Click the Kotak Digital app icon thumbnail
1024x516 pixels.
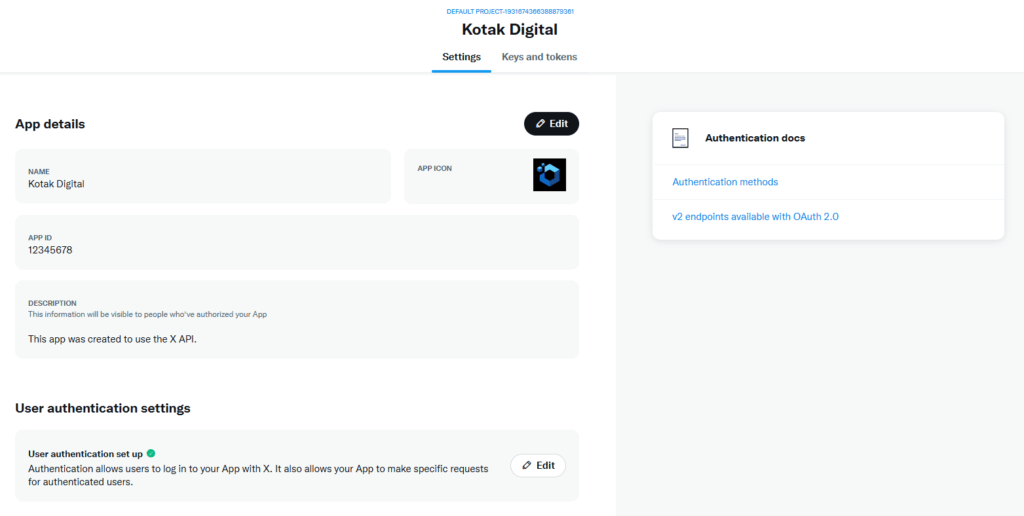click(x=549, y=174)
